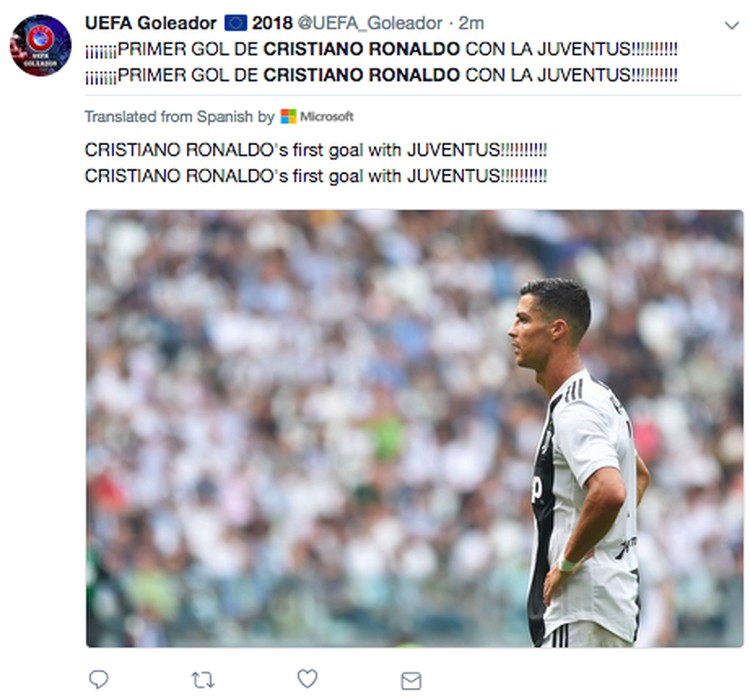Click the EU flag emoji in name

point(235,23)
